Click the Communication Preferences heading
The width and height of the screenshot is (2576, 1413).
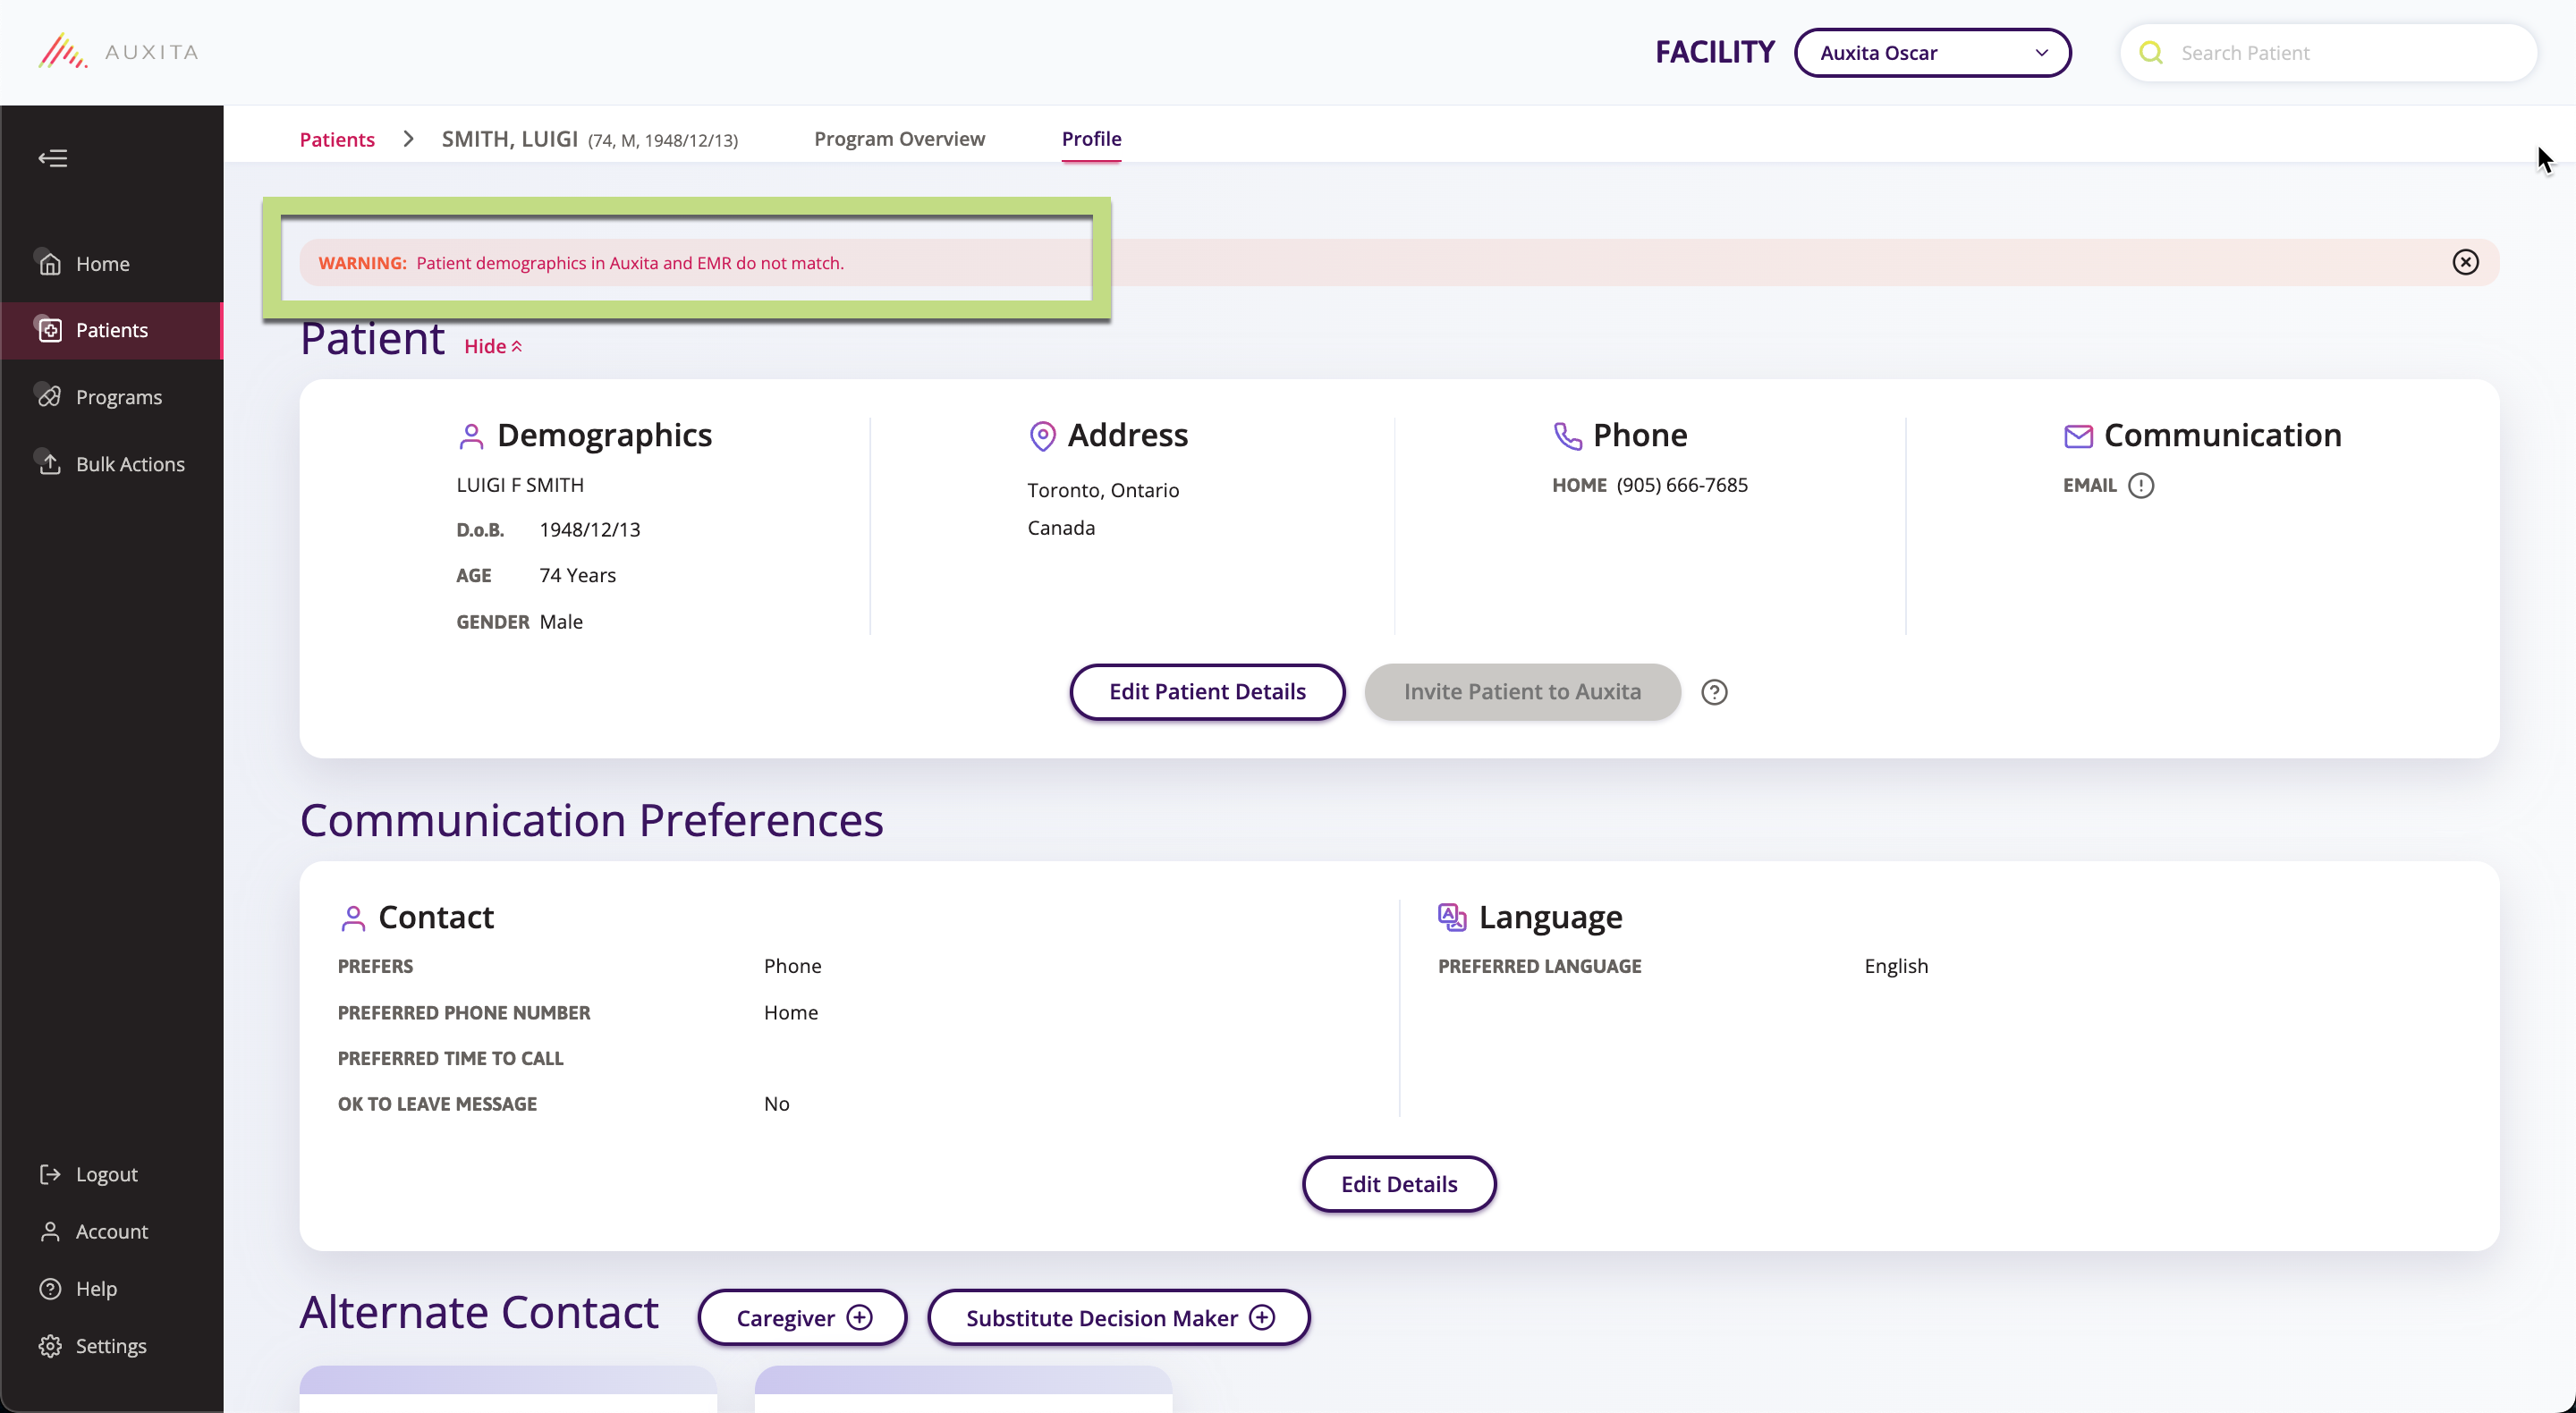click(591, 820)
